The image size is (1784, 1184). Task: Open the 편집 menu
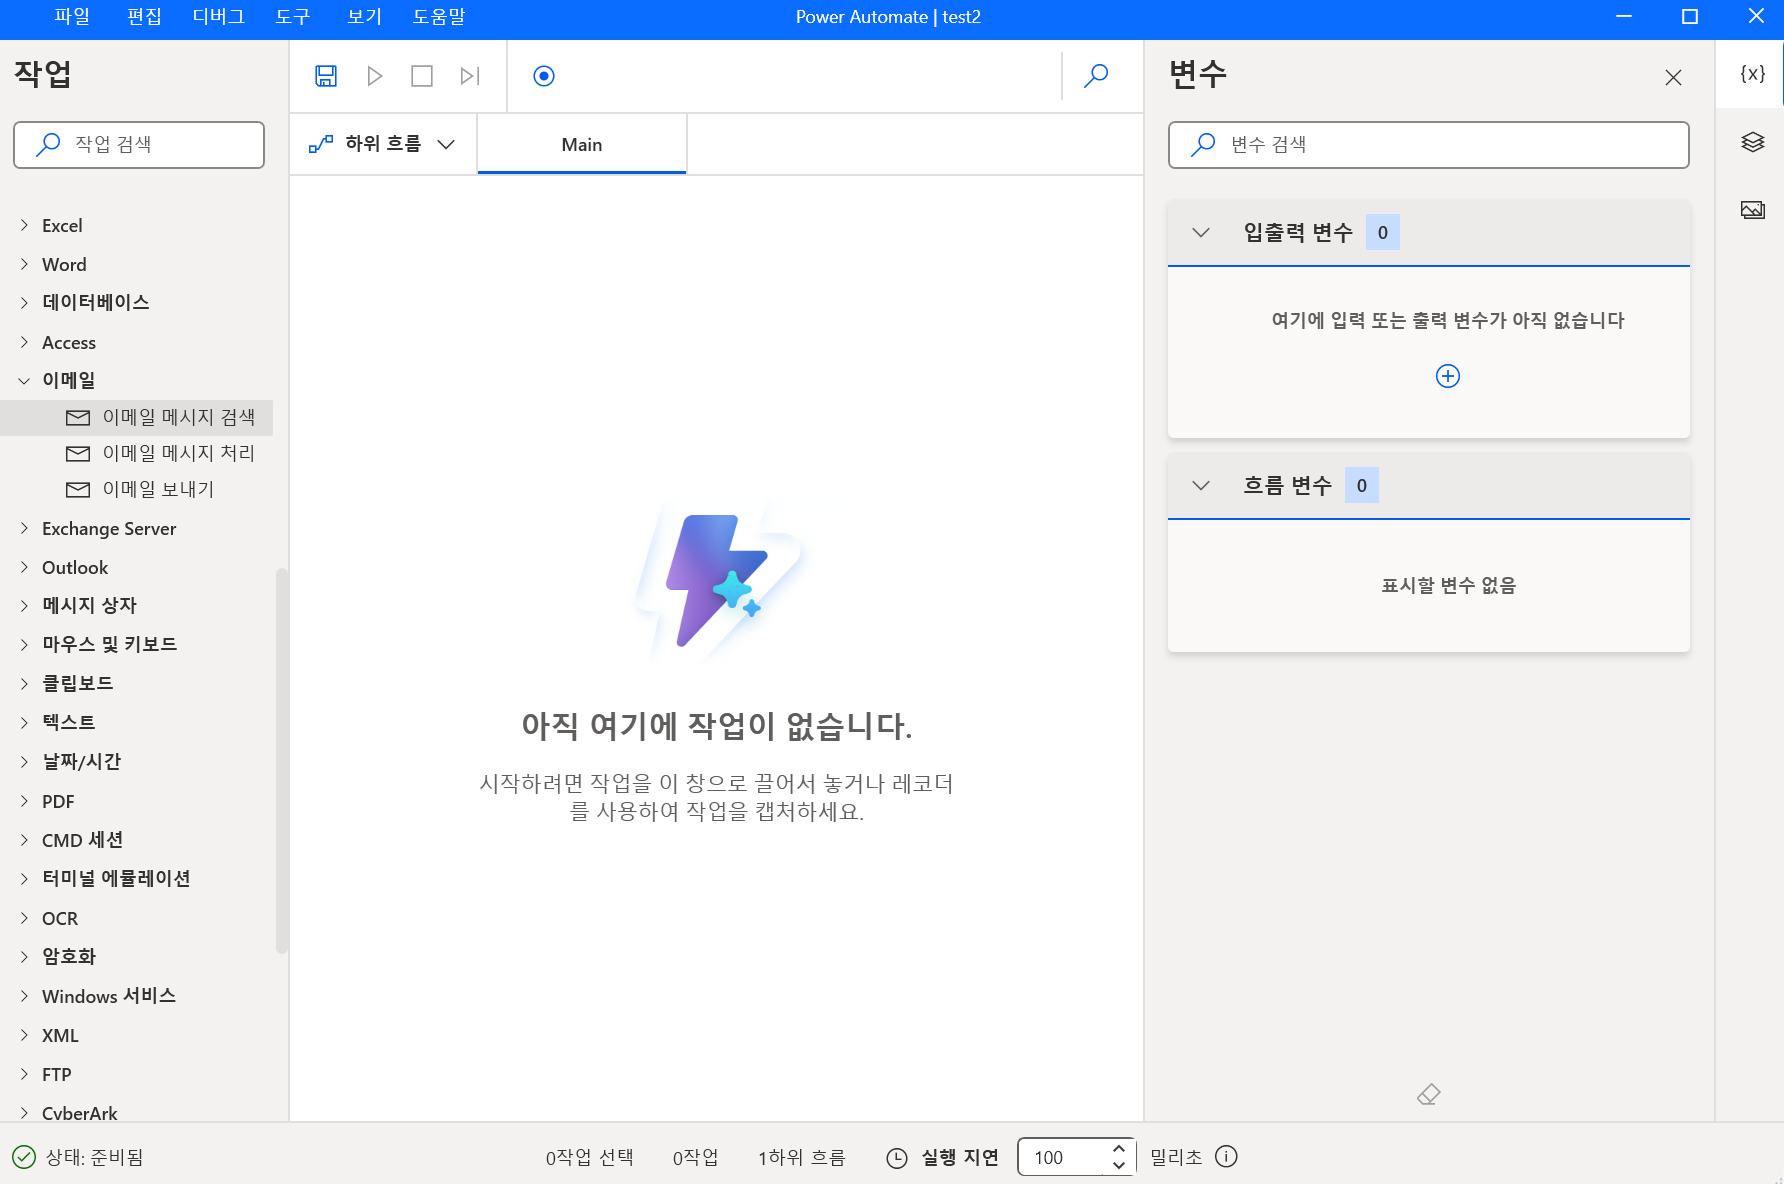pyautogui.click(x=144, y=17)
